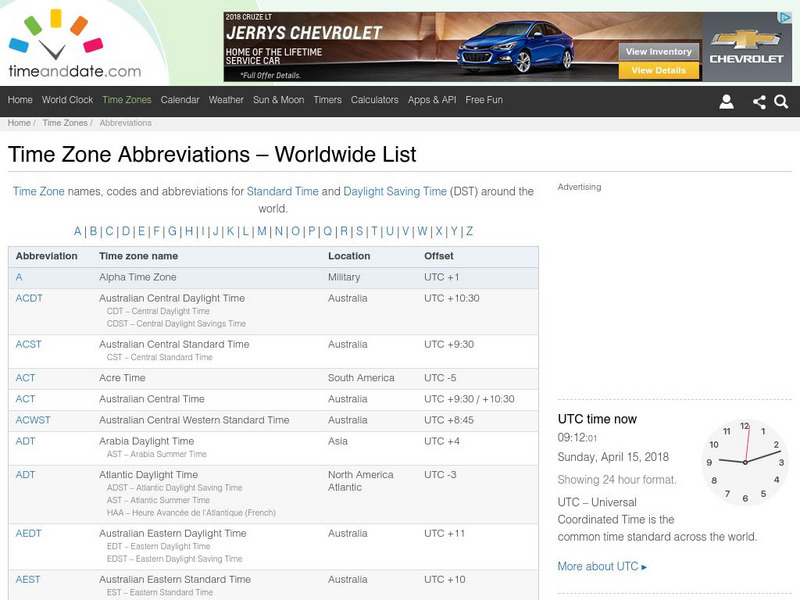Follow the Time Zone link in intro text
The image size is (800, 600).
(x=39, y=191)
